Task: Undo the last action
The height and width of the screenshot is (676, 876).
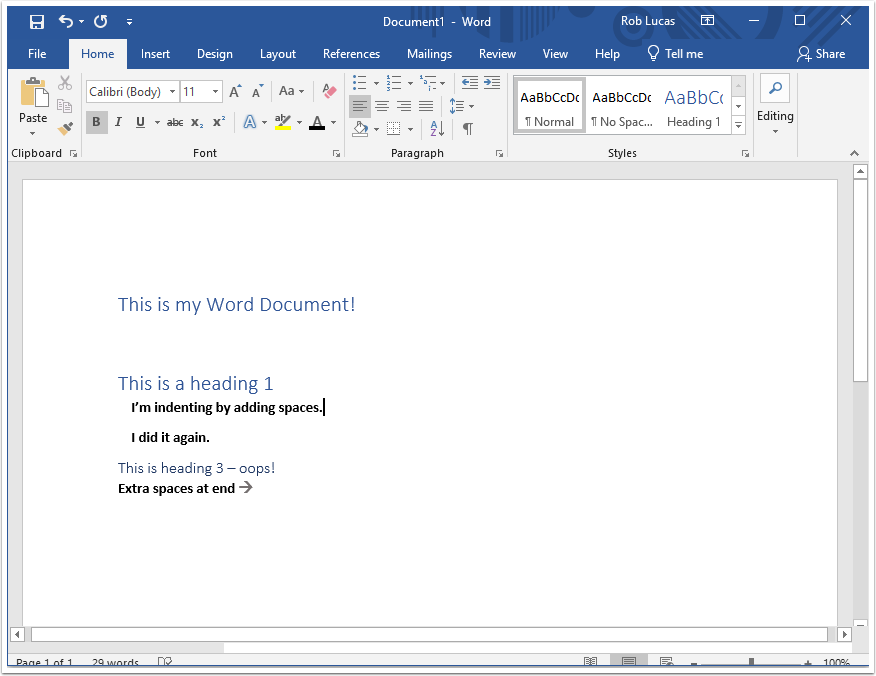Action: coord(66,22)
